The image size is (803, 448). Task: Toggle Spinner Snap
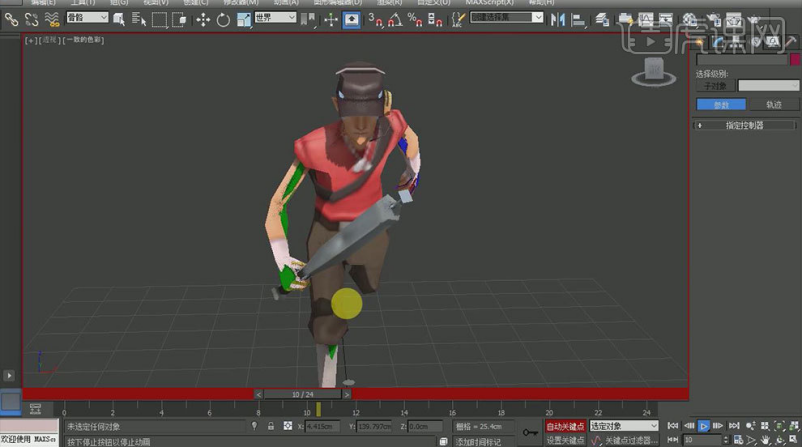point(435,20)
